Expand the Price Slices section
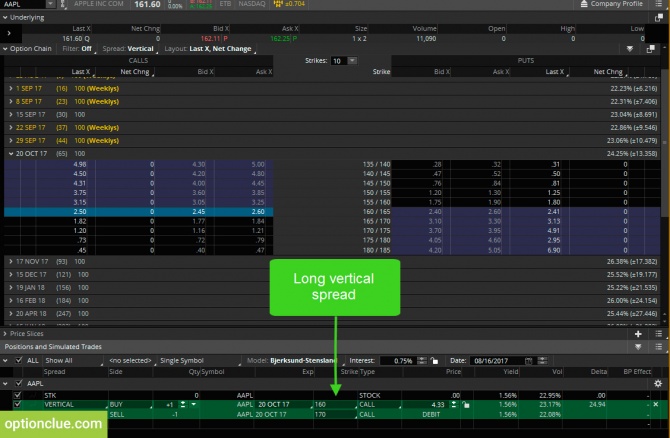 coord(5,334)
